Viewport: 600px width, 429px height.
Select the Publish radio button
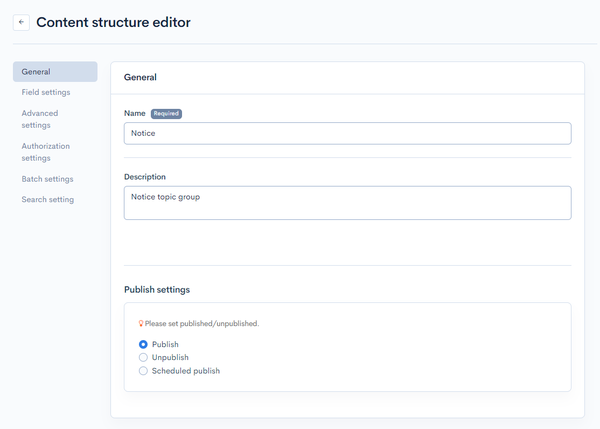(x=143, y=344)
